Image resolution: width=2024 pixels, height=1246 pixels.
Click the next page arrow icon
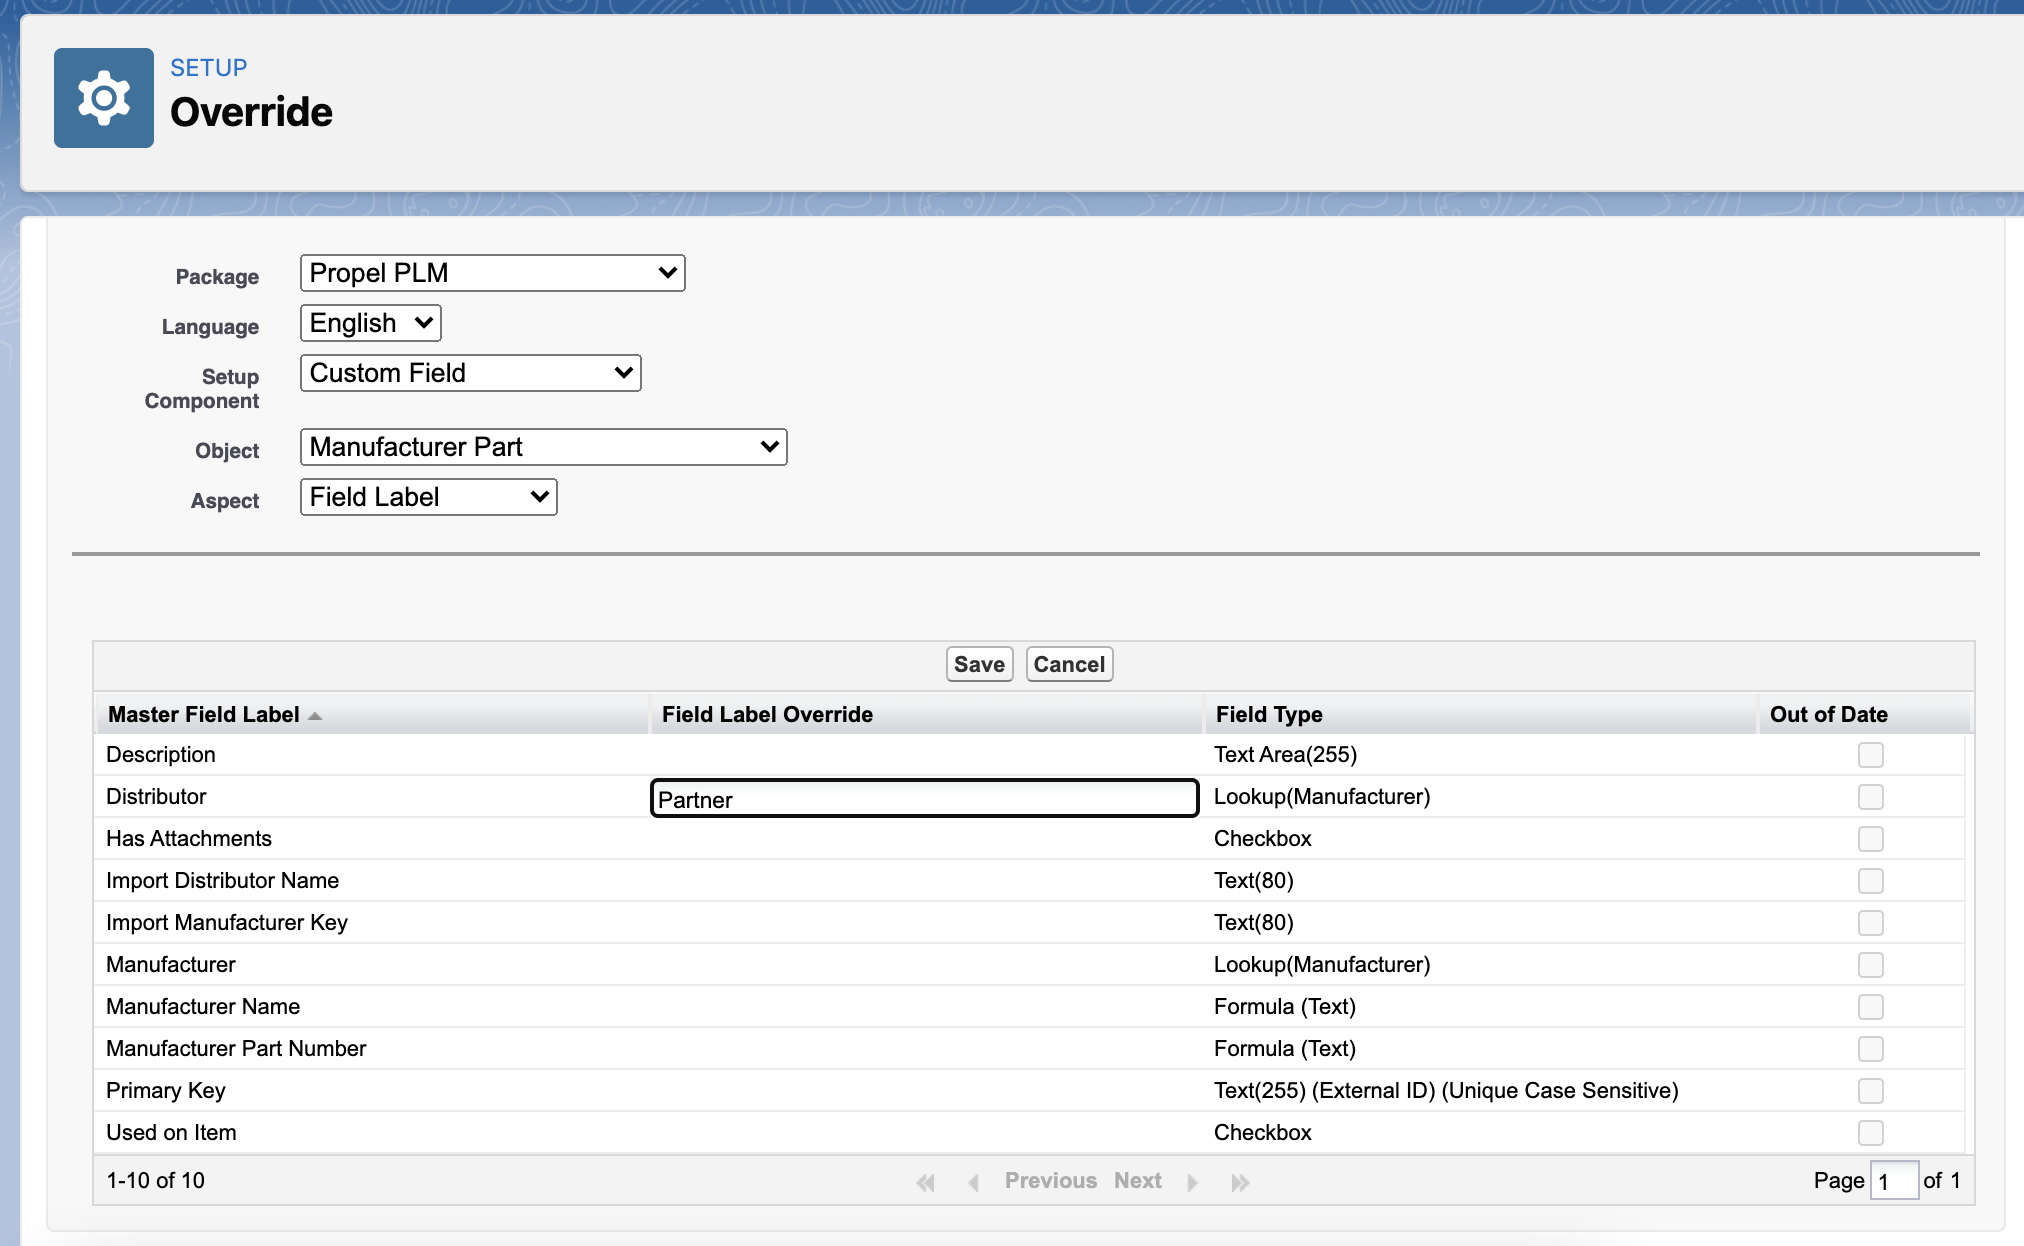pyautogui.click(x=1192, y=1182)
